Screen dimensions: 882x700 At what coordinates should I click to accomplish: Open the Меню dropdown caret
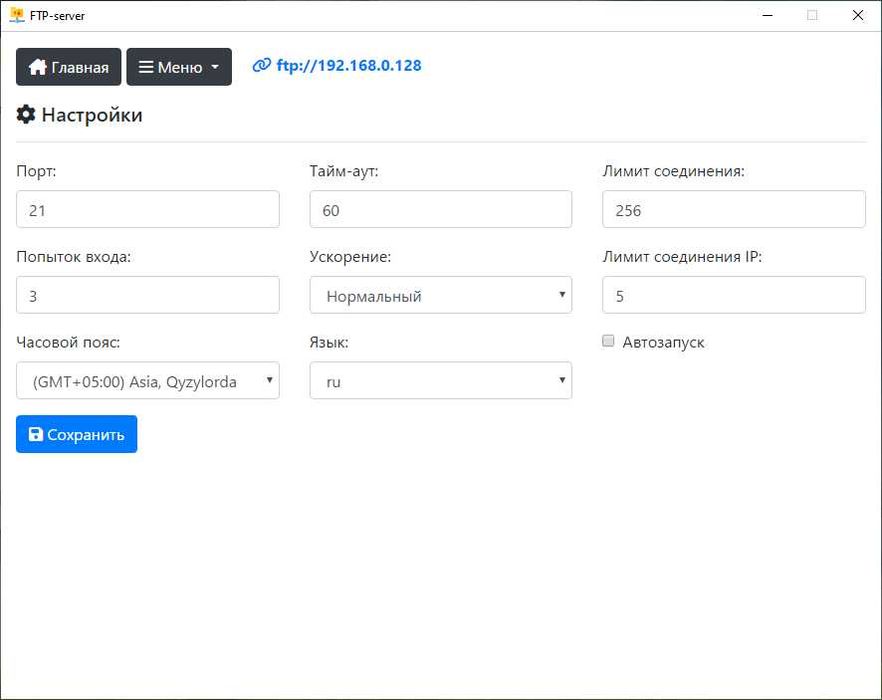click(x=214, y=68)
